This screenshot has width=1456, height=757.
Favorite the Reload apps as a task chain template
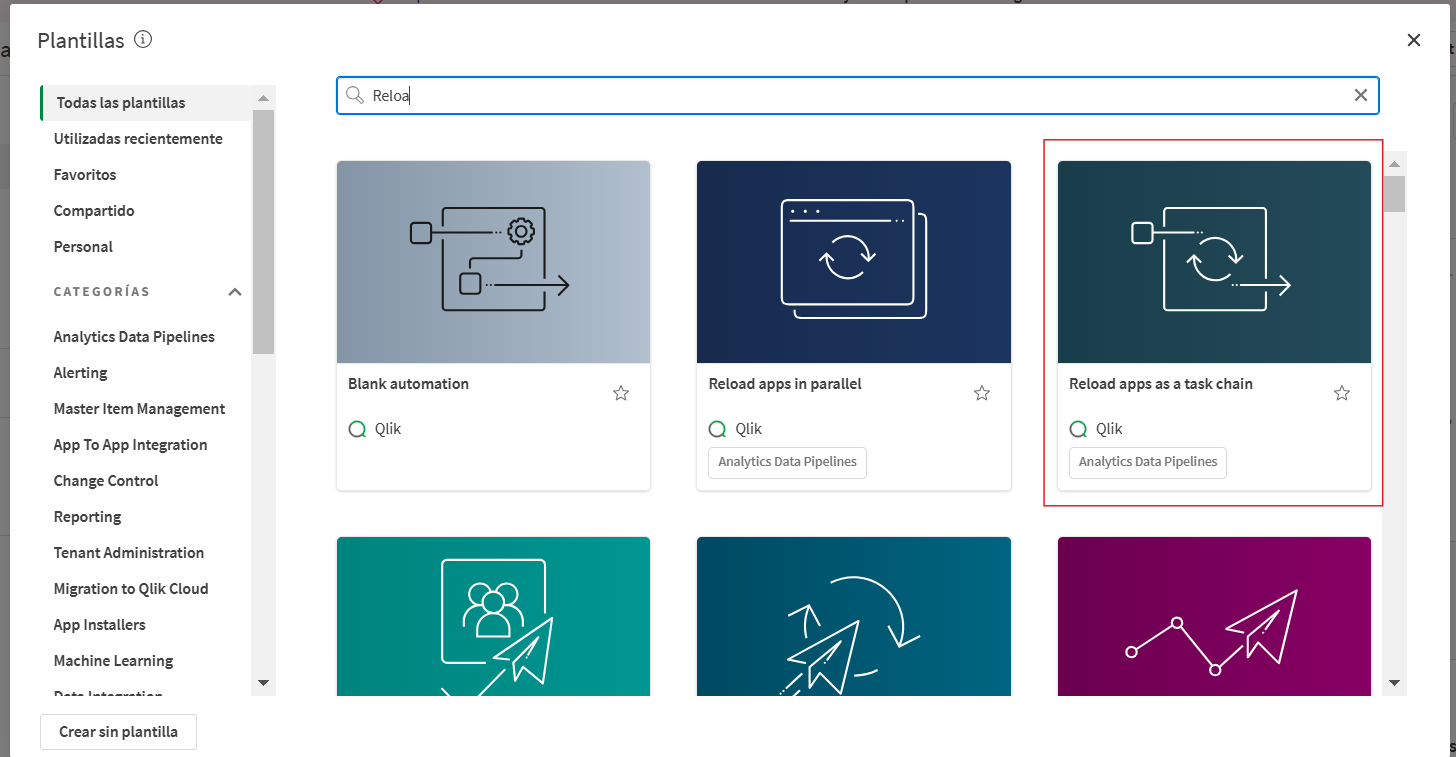tap(1341, 393)
